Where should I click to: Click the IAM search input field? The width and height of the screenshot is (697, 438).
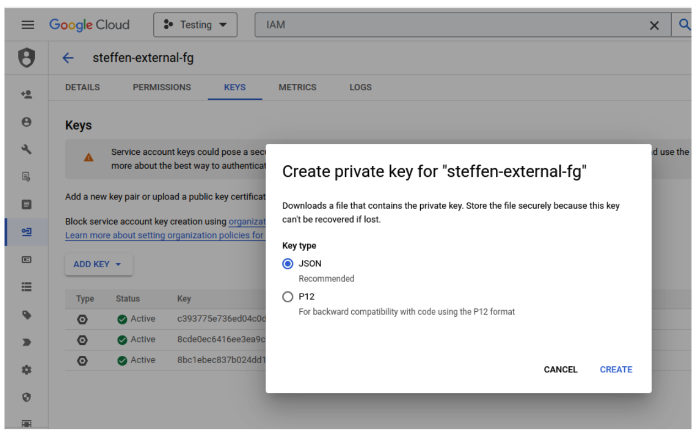[x=450, y=25]
